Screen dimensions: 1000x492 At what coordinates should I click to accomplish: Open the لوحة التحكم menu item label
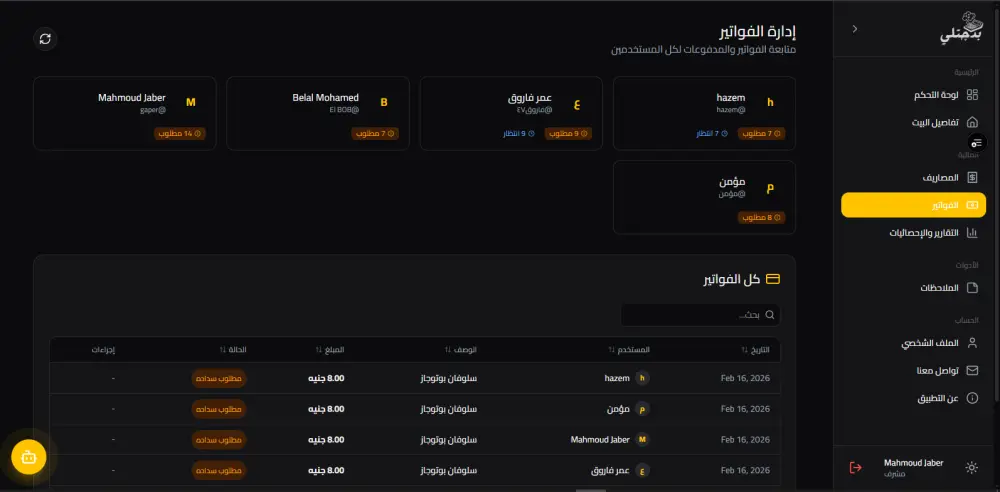pos(936,95)
